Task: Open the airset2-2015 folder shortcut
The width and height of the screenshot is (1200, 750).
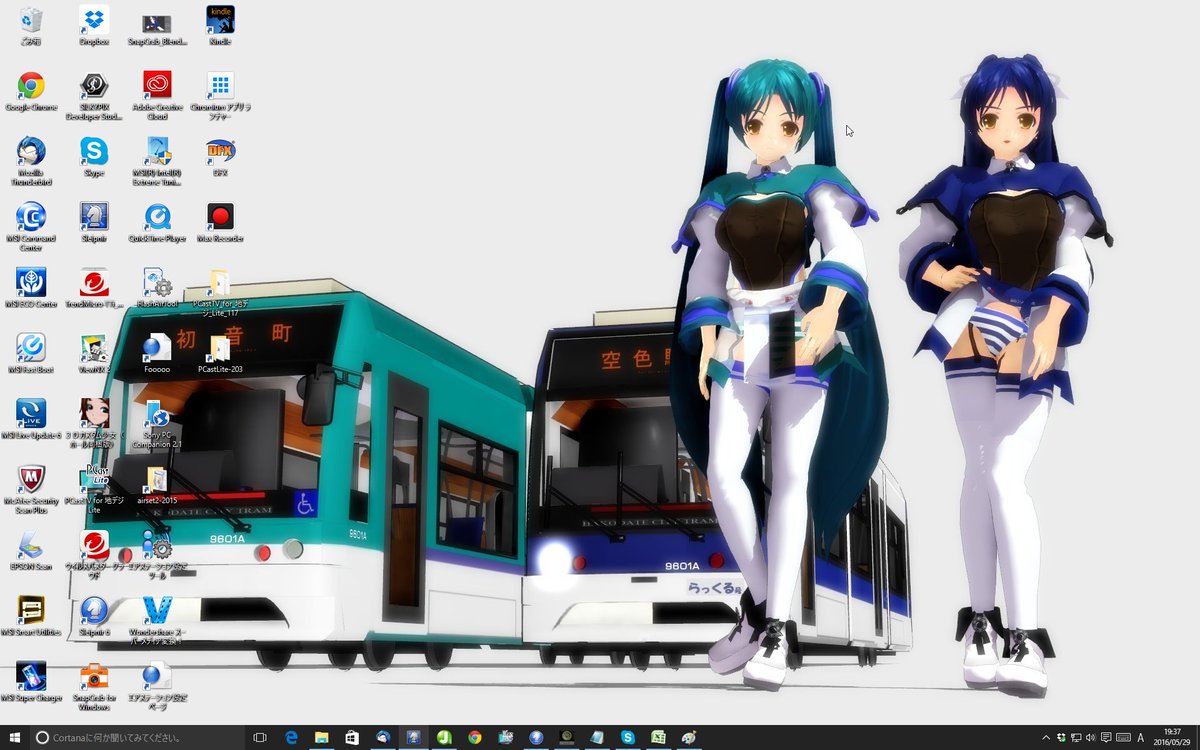Action: coord(157,485)
